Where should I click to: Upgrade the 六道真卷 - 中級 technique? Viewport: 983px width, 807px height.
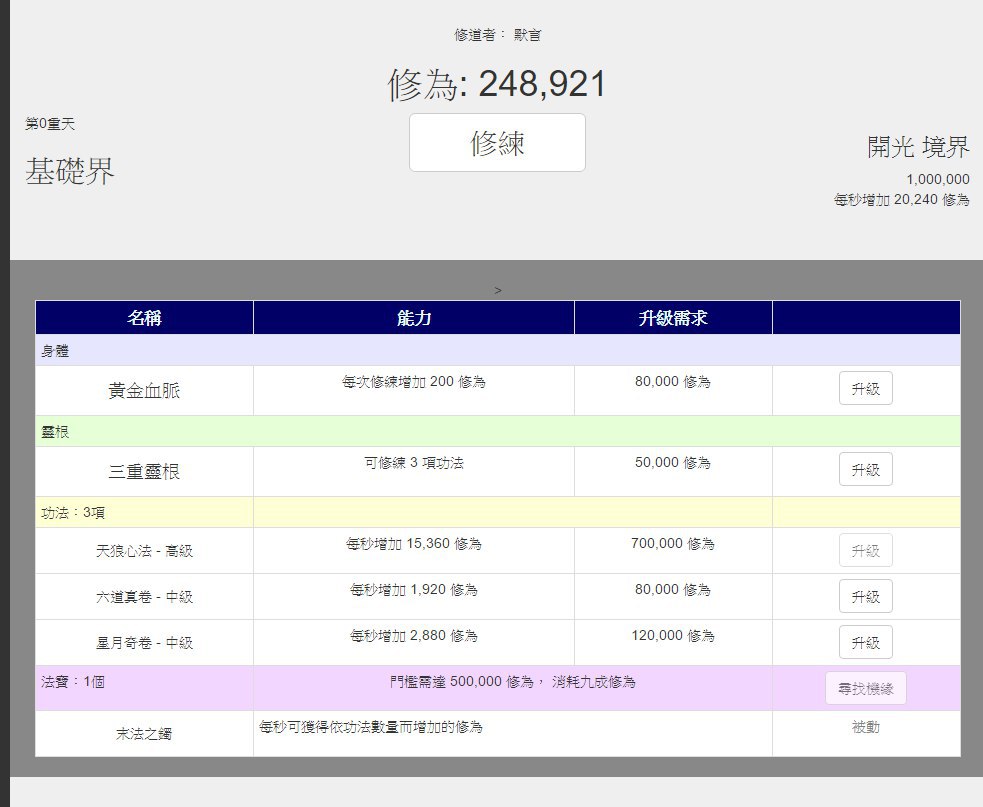865,596
